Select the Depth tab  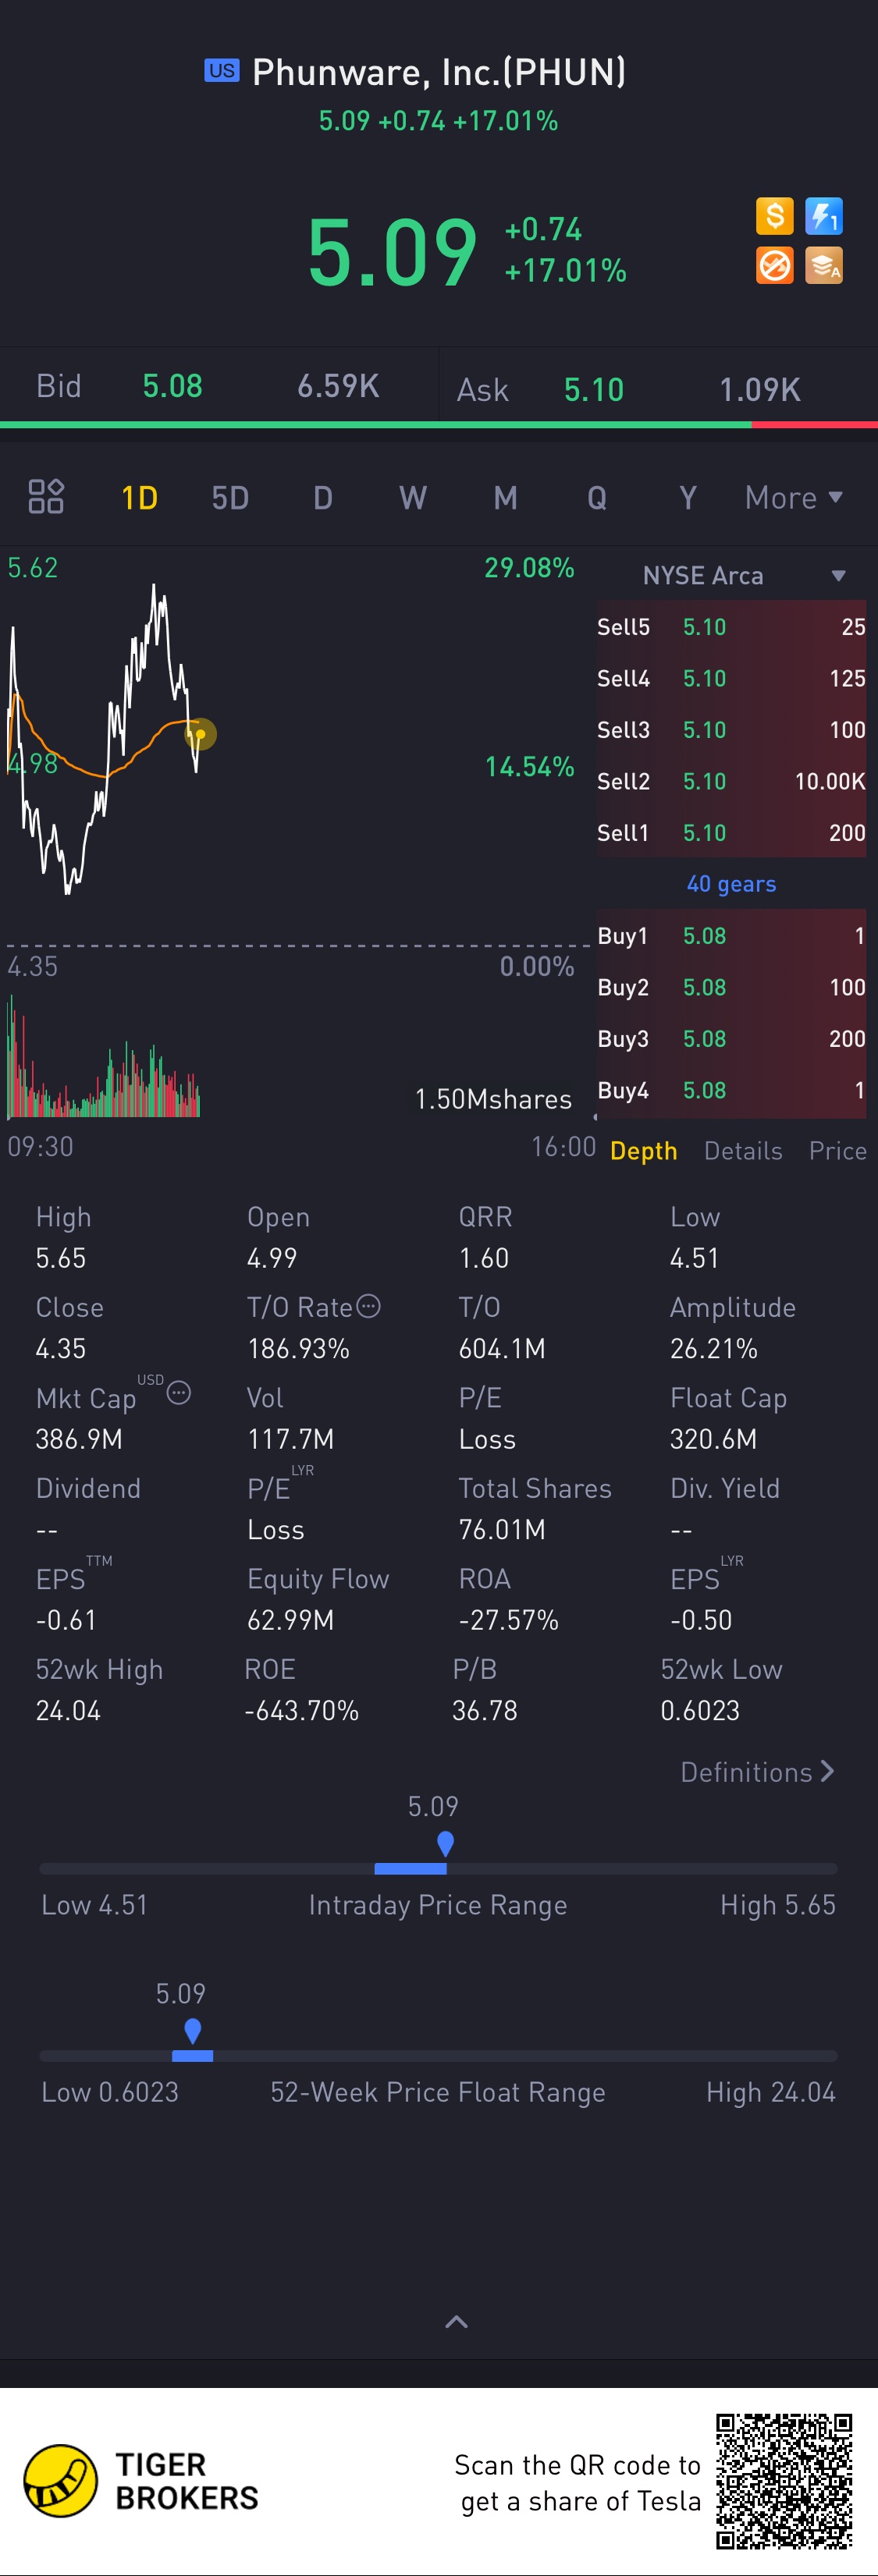point(643,1151)
